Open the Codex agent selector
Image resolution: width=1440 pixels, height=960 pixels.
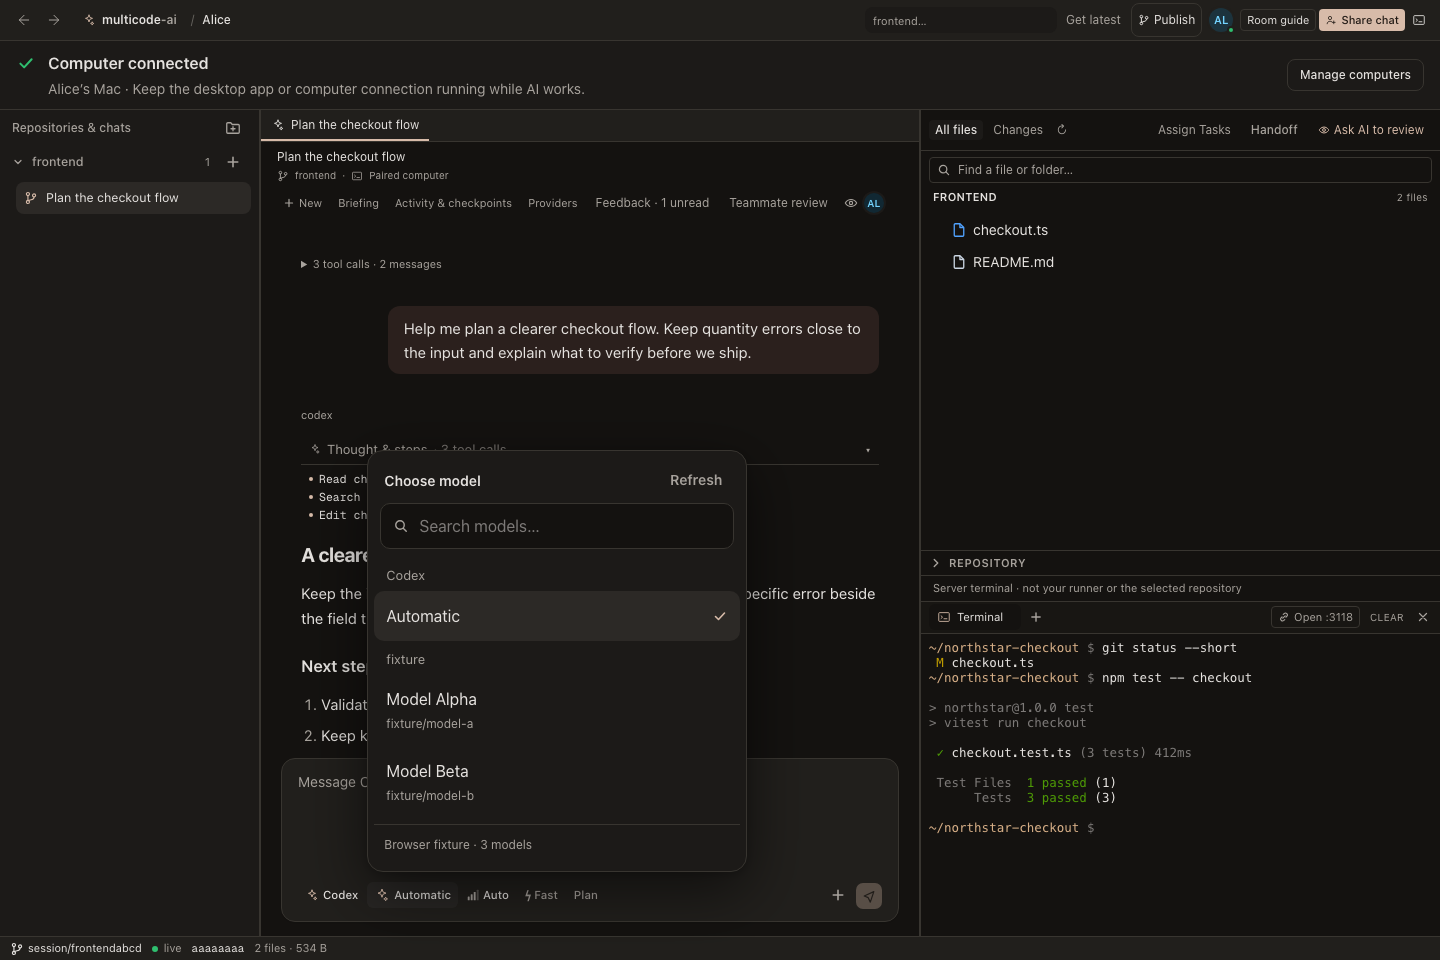point(333,896)
